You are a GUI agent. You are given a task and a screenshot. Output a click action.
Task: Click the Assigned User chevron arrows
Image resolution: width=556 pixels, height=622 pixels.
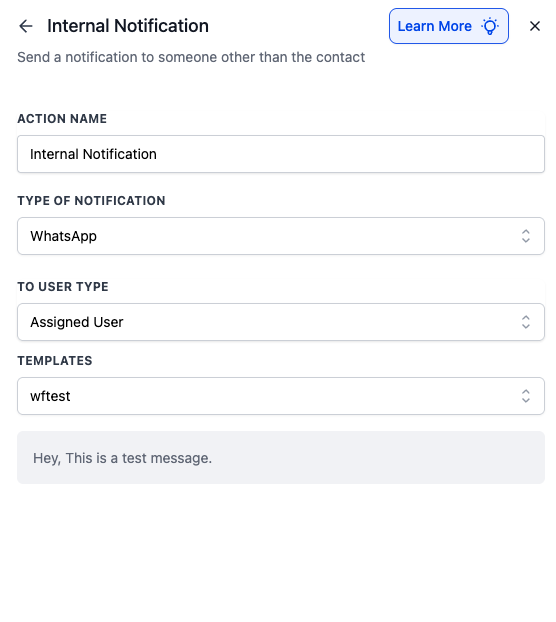(526, 322)
